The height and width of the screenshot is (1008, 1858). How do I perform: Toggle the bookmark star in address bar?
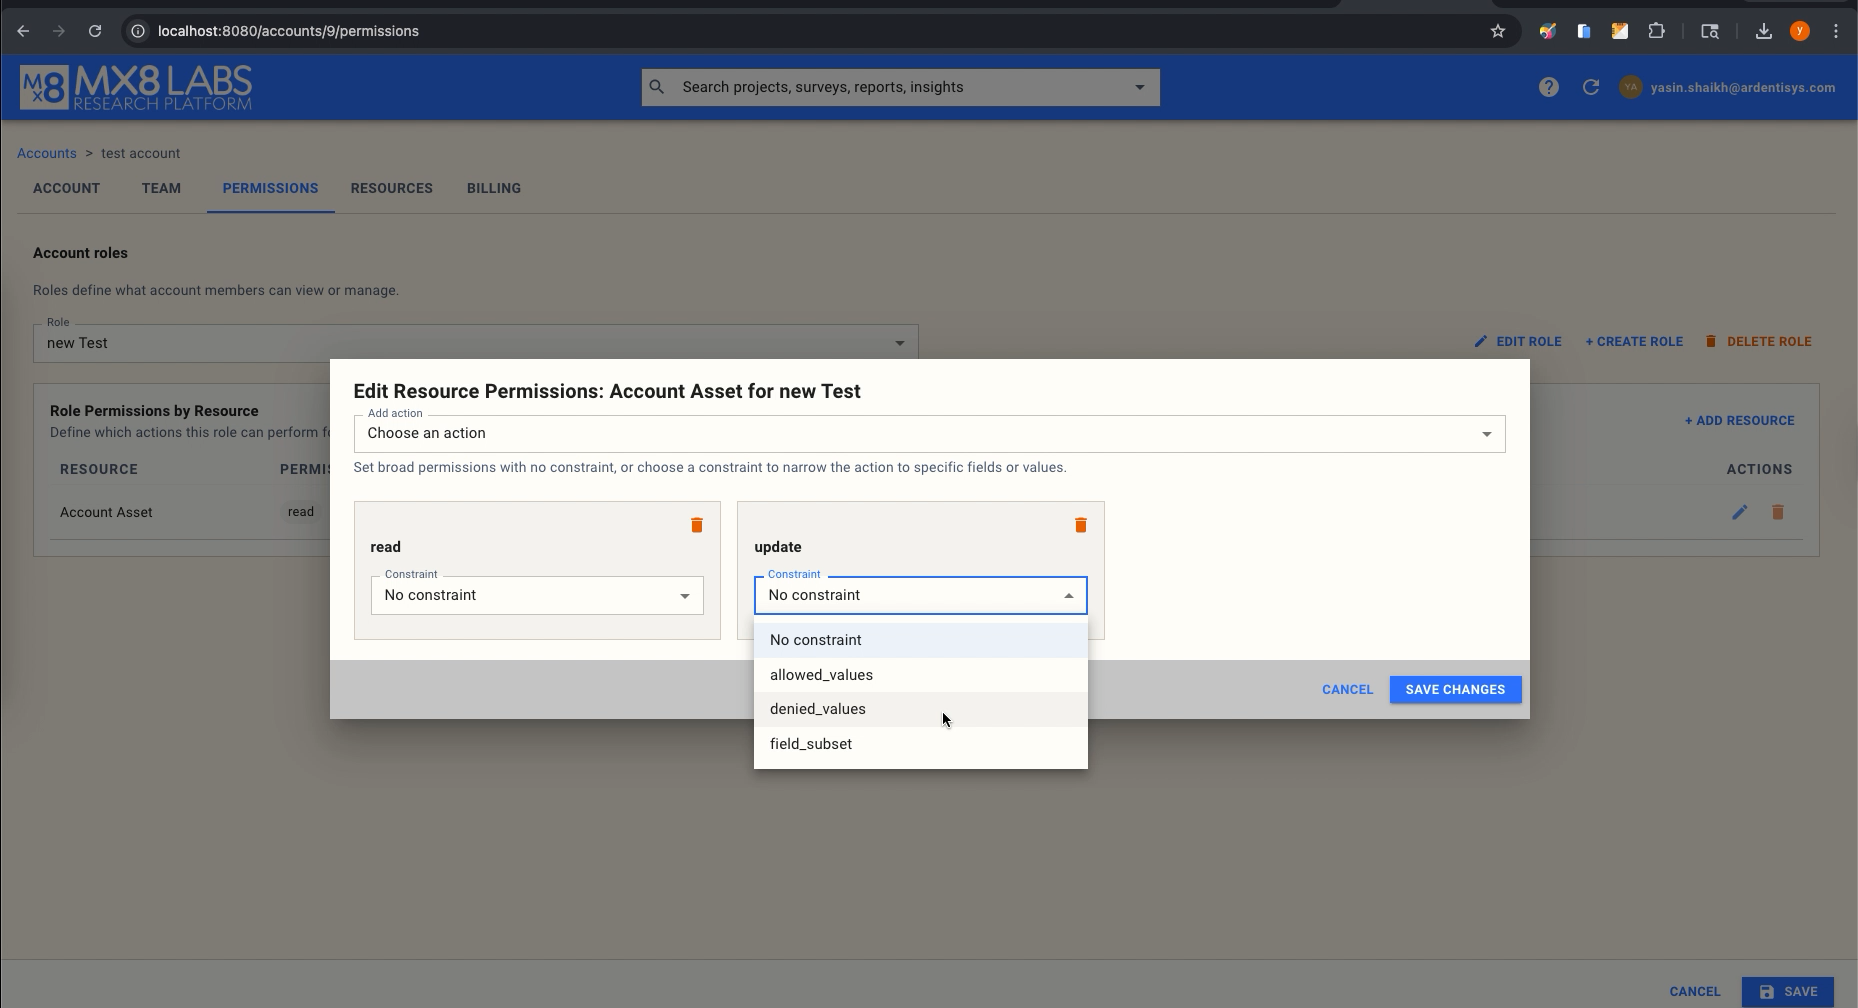(x=1497, y=31)
